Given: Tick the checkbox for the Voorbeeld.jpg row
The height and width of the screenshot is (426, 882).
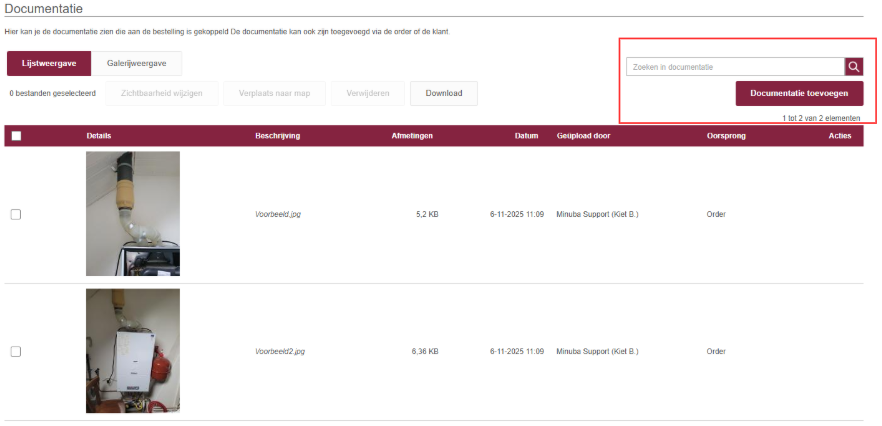Looking at the screenshot, I should [x=16, y=214].
